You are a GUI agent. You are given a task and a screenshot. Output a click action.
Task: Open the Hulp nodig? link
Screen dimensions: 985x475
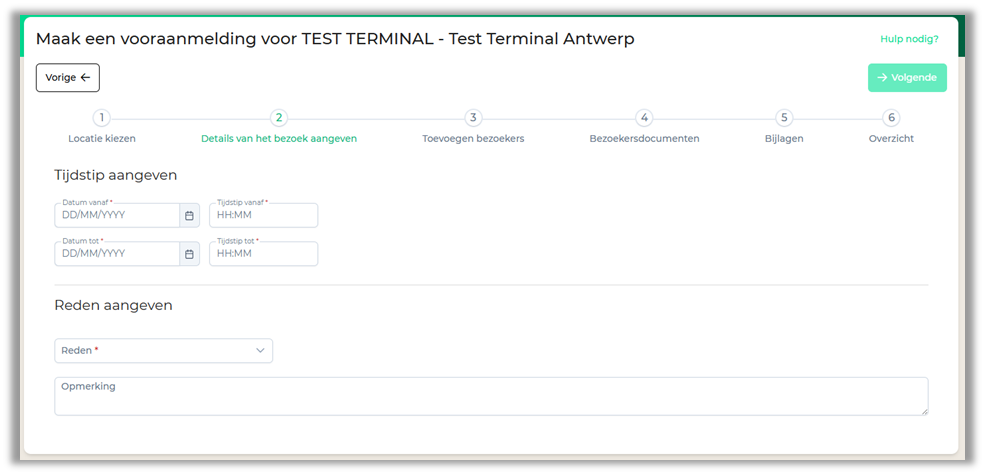coord(909,39)
